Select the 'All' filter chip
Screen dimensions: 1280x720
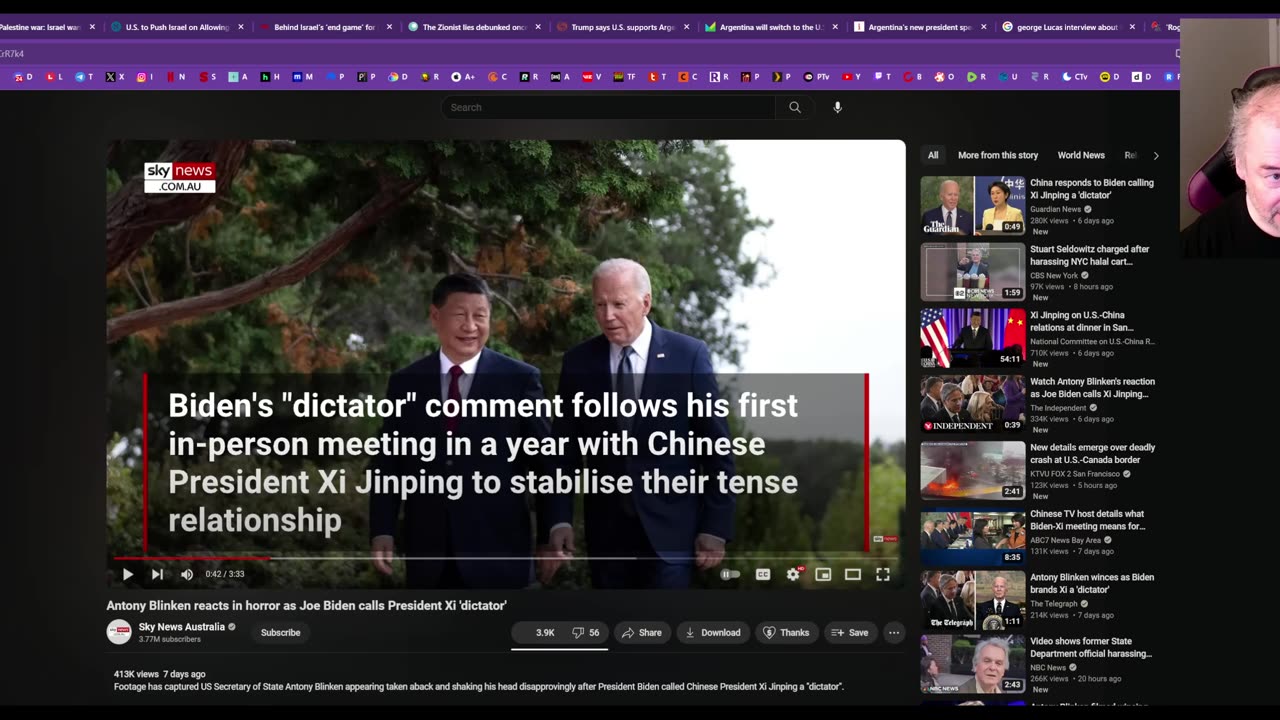click(x=933, y=155)
